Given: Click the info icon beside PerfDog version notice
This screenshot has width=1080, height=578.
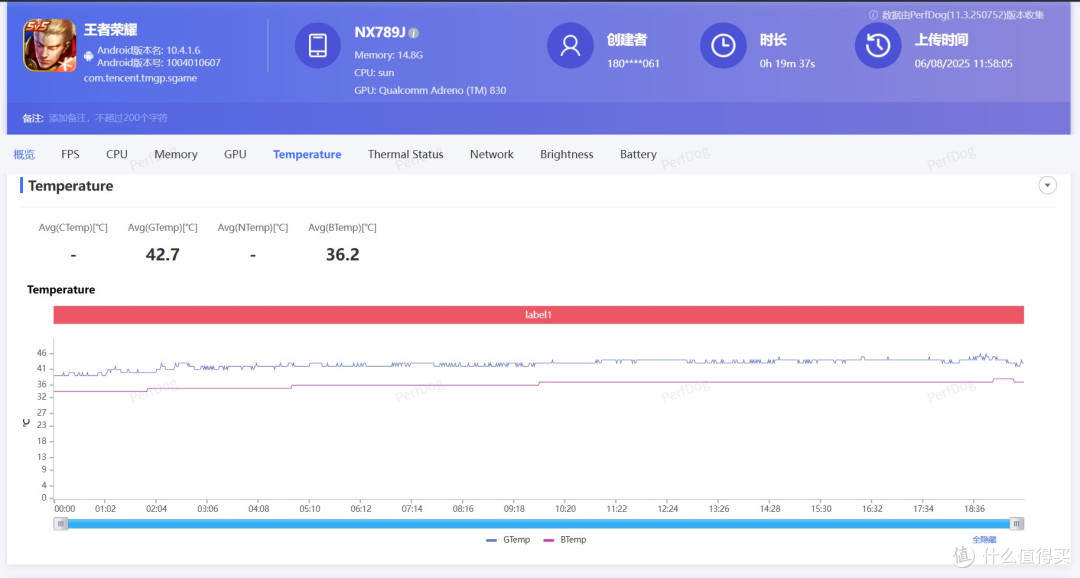Looking at the screenshot, I should click(x=873, y=14).
